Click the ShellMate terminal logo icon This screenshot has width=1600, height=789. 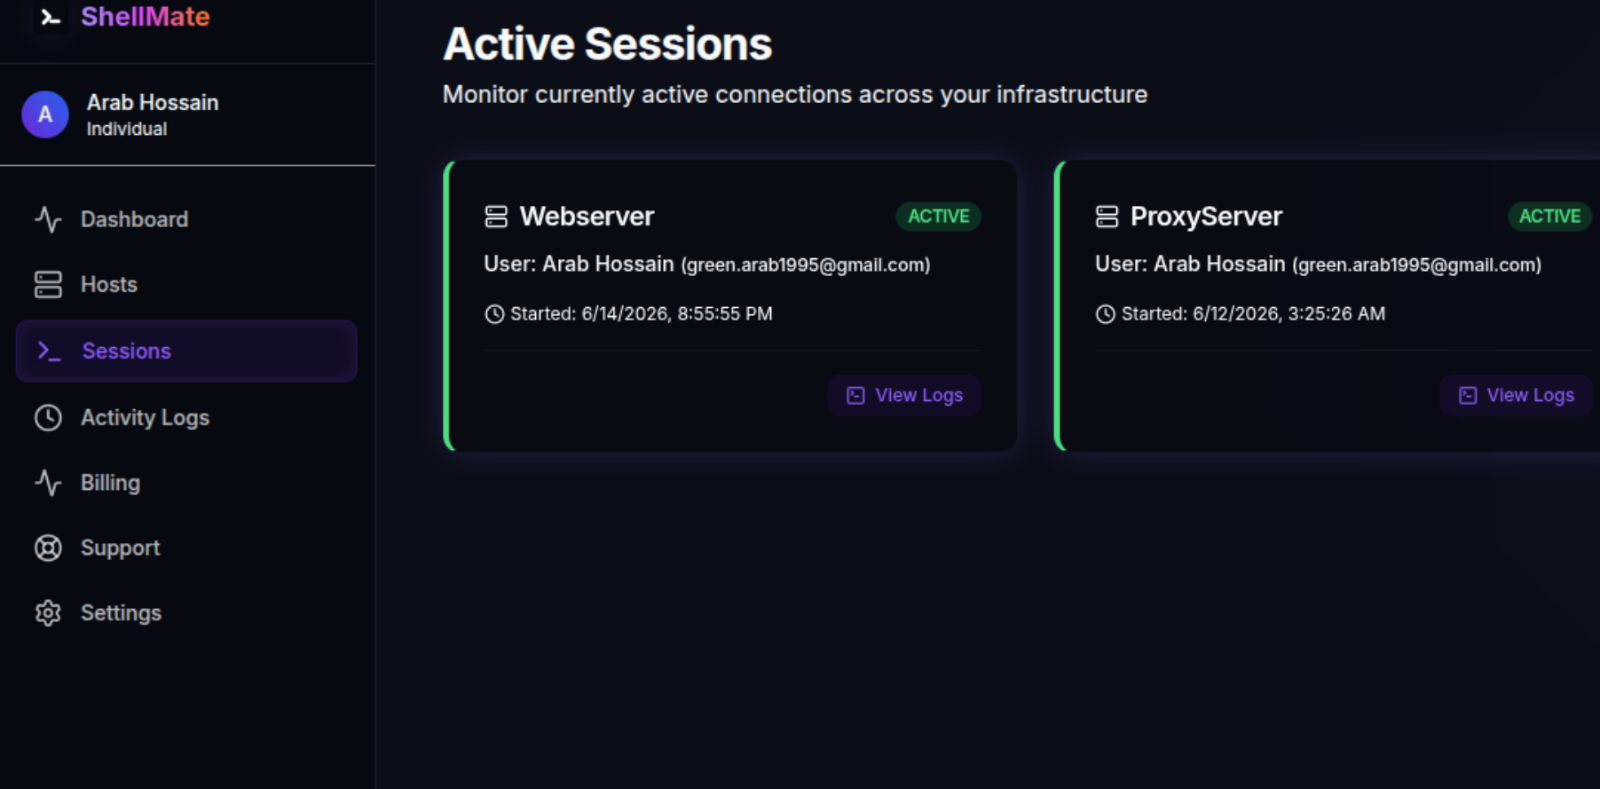coord(51,16)
